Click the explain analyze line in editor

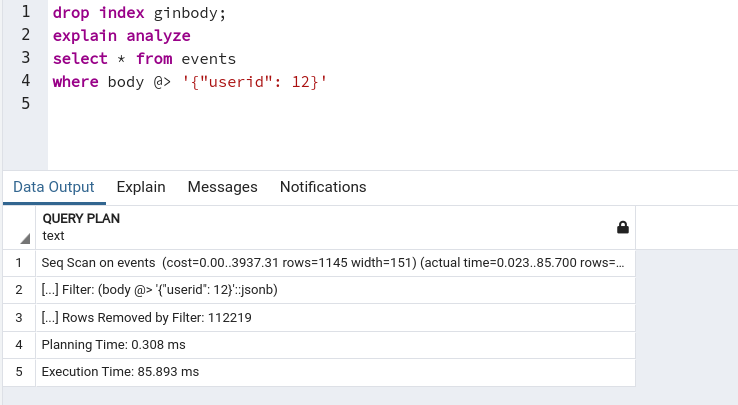(121, 36)
